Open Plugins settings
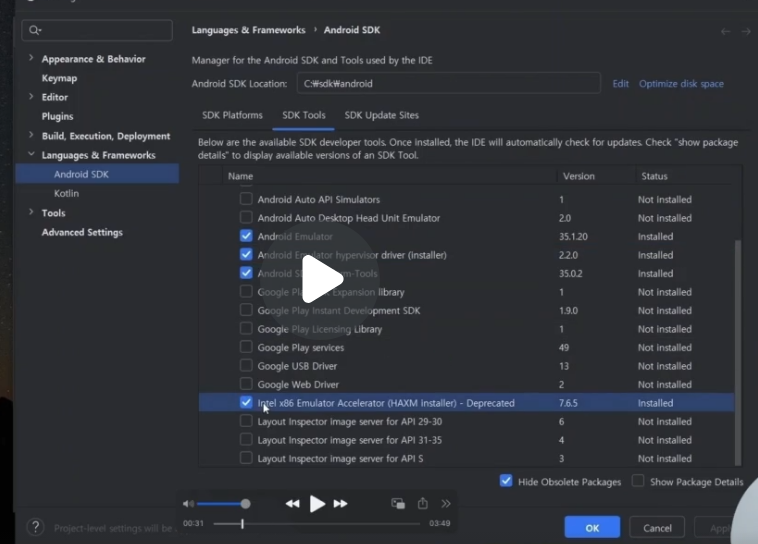 58,117
